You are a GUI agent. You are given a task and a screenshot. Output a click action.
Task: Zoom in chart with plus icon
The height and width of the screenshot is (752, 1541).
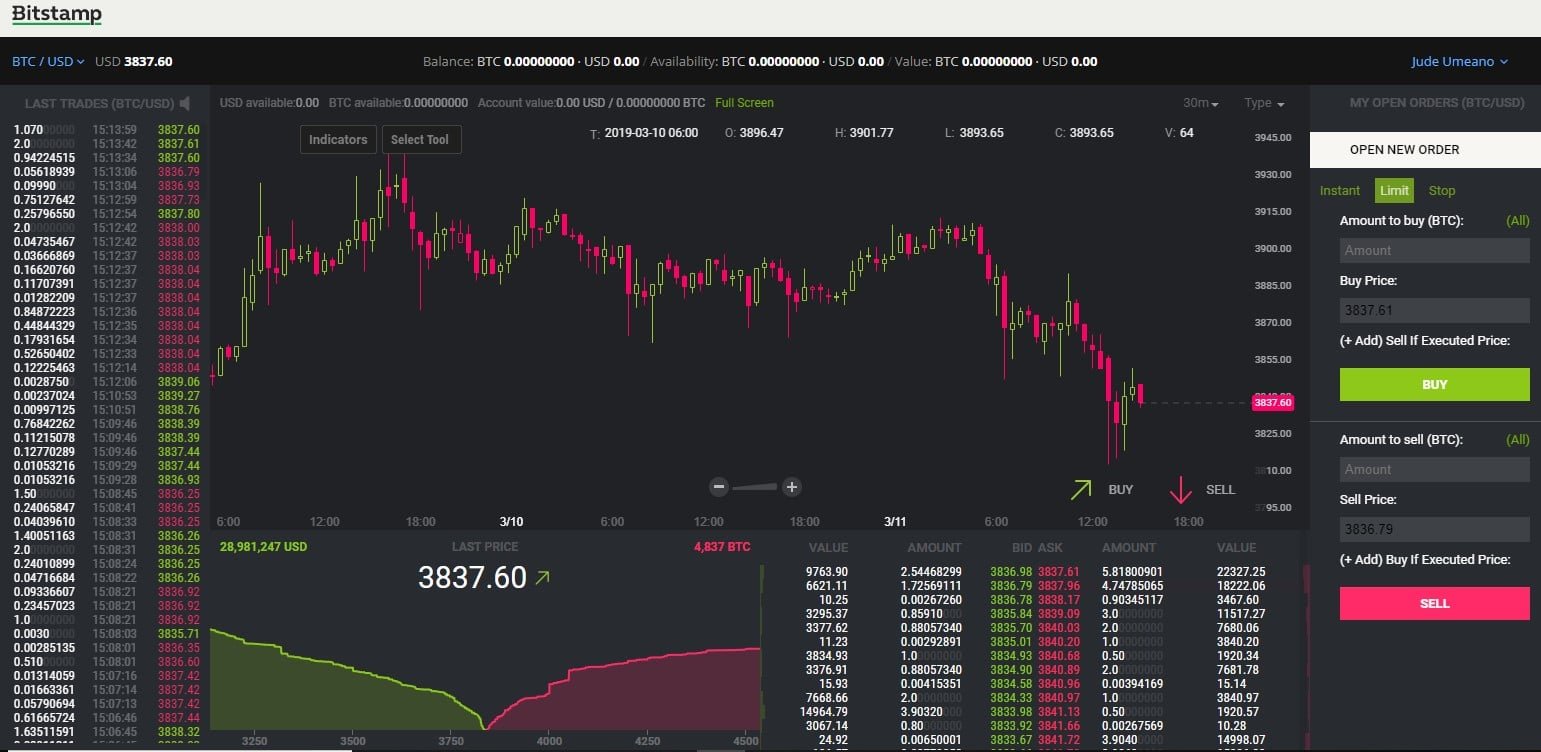click(792, 487)
